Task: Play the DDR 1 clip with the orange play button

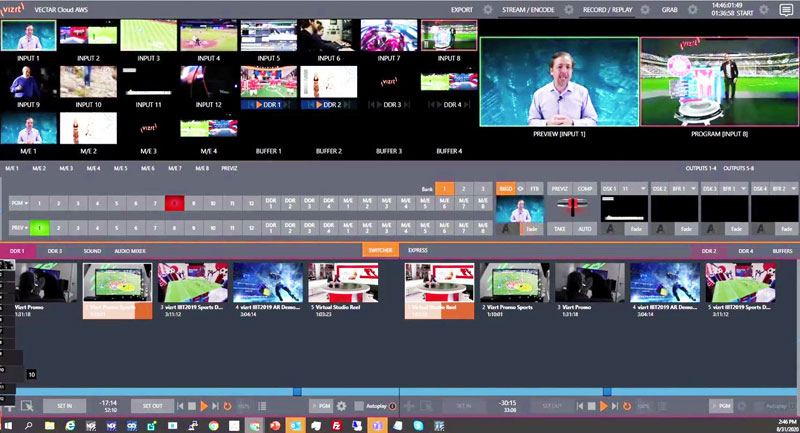Action: click(204, 406)
